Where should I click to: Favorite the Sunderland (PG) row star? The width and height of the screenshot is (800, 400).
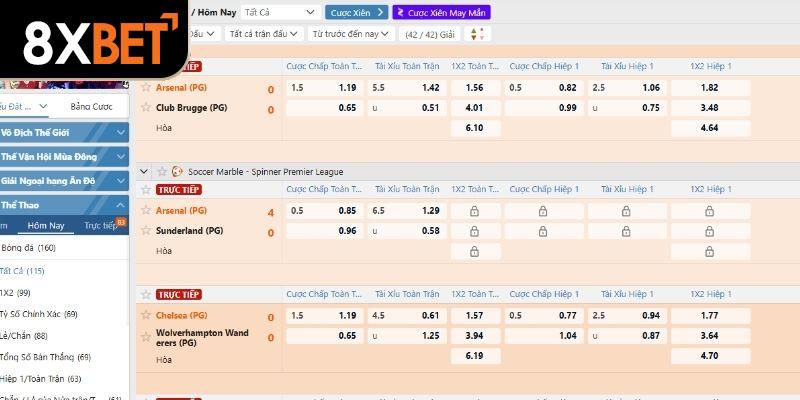coord(145,231)
